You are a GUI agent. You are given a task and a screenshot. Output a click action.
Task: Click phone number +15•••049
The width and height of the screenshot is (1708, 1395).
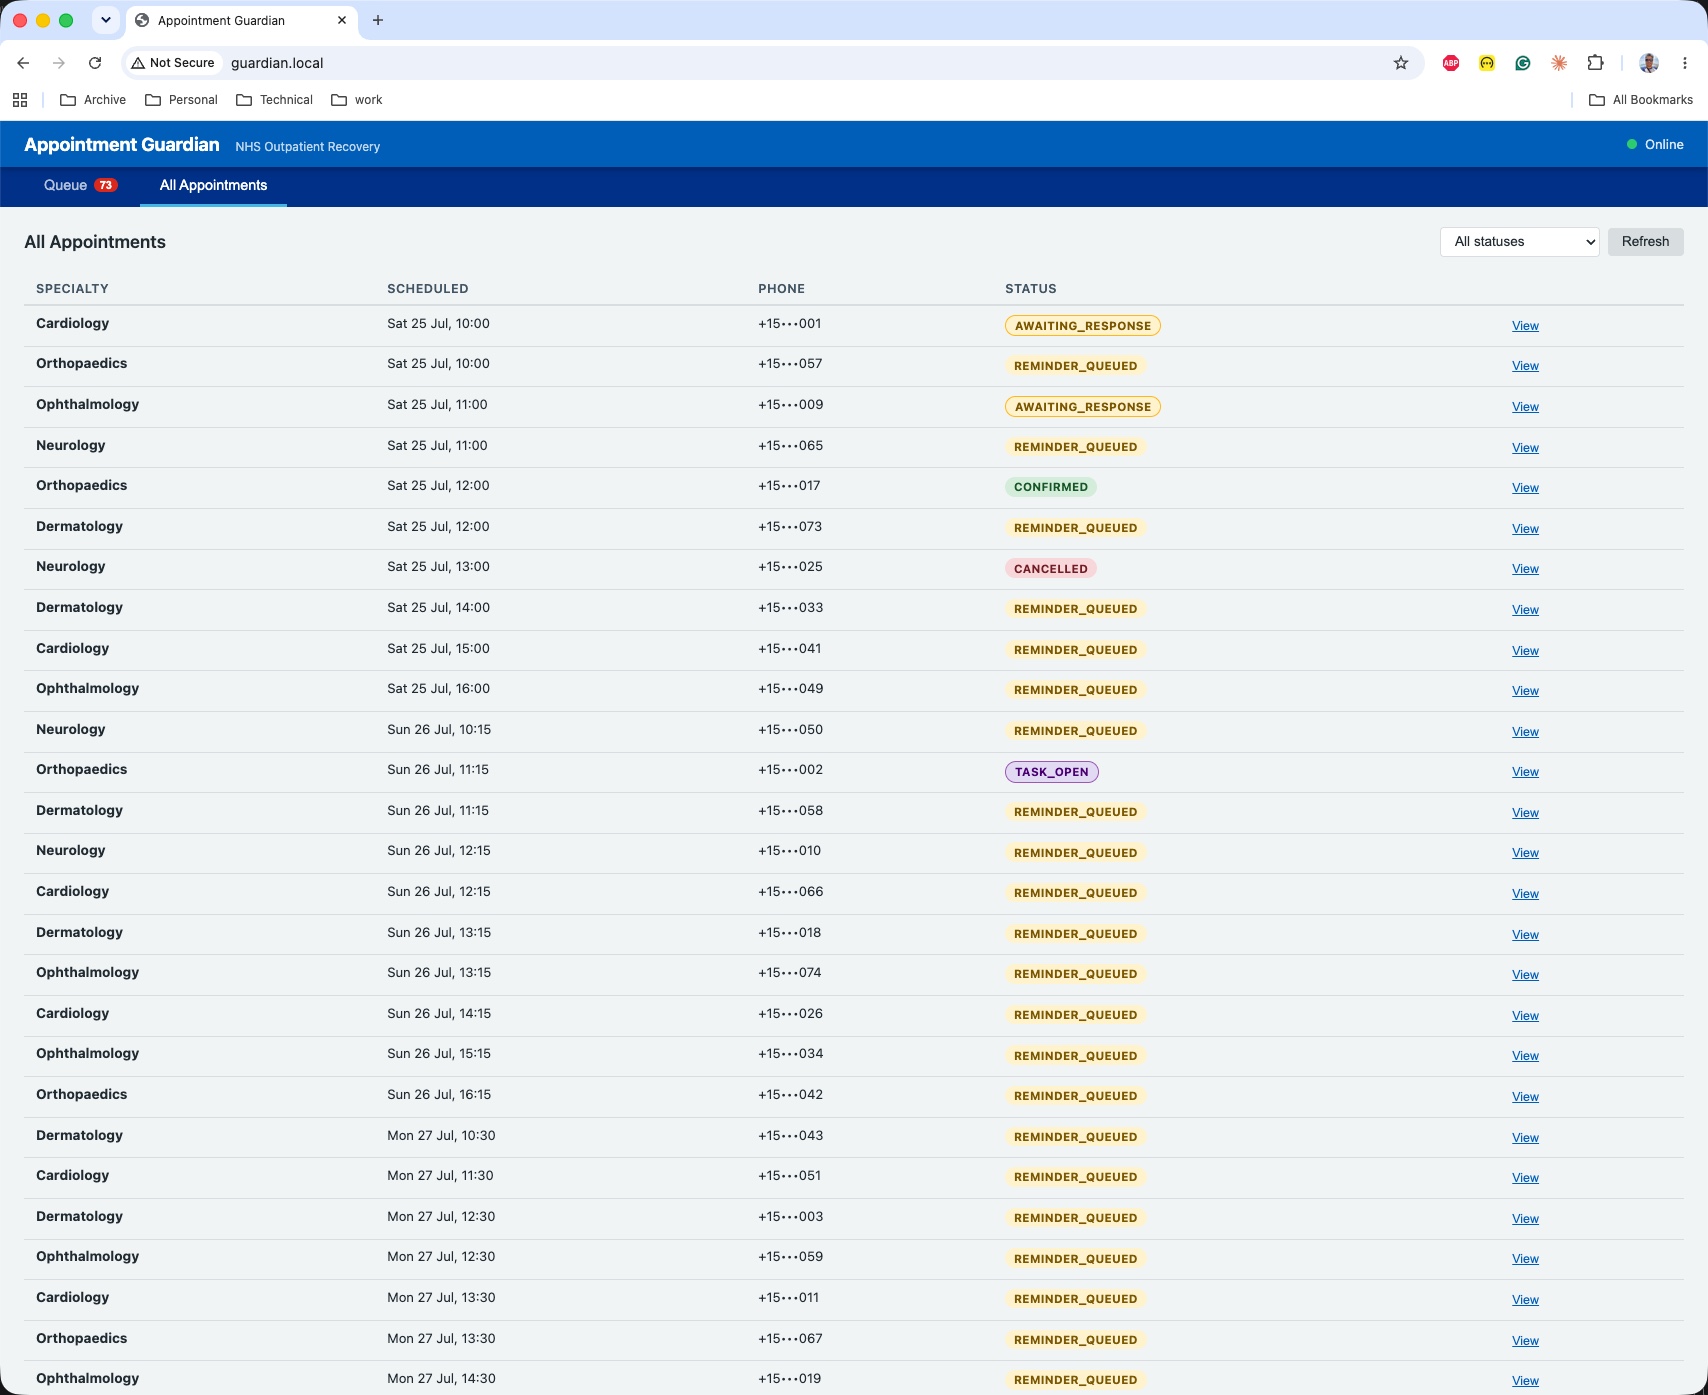tap(790, 689)
